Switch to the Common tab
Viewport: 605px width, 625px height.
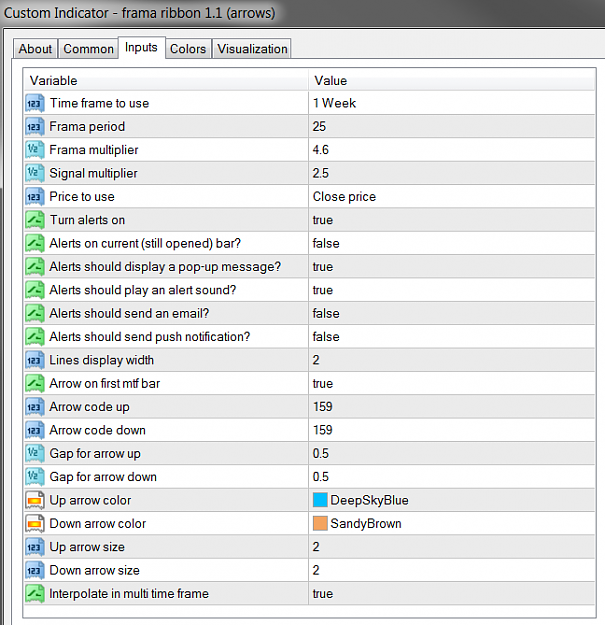(x=88, y=49)
